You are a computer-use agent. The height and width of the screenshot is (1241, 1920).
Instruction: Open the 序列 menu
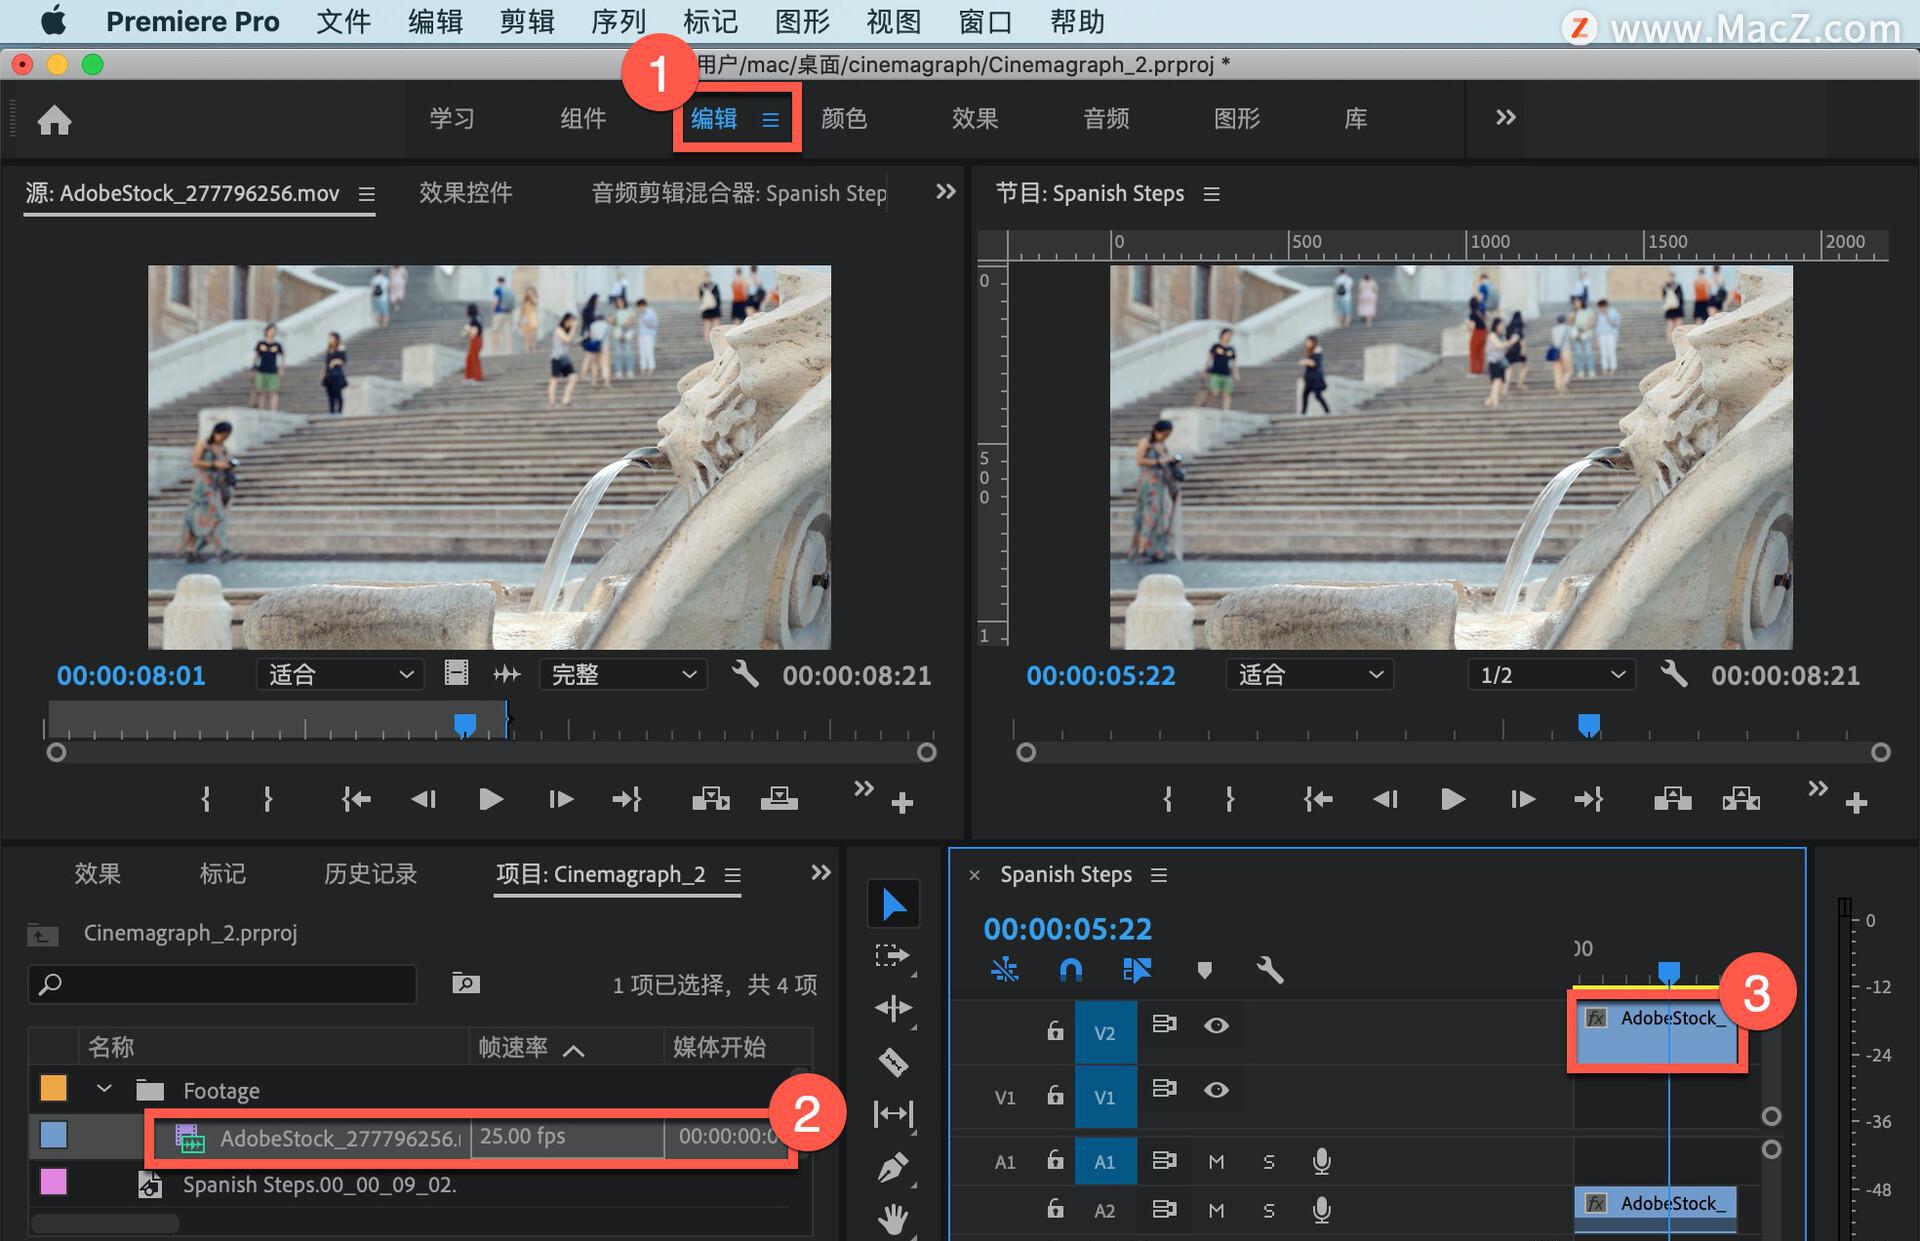pyautogui.click(x=618, y=21)
